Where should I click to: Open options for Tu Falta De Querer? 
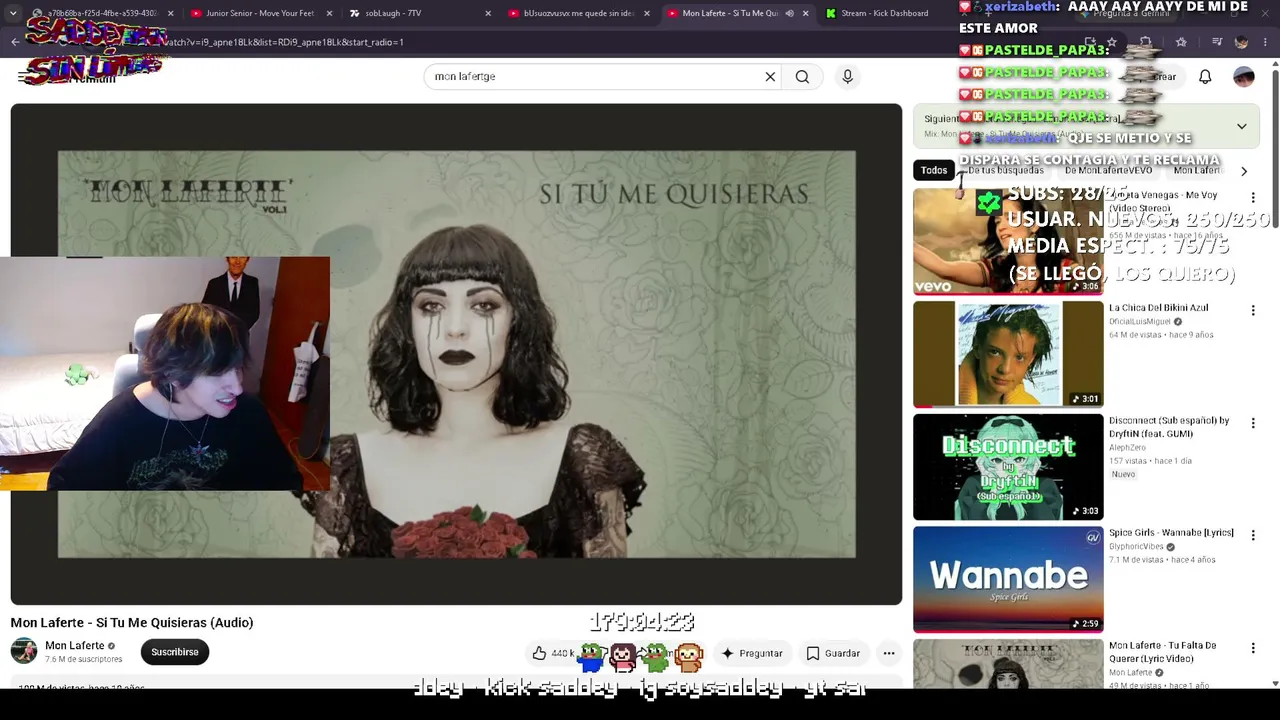coord(1252,649)
